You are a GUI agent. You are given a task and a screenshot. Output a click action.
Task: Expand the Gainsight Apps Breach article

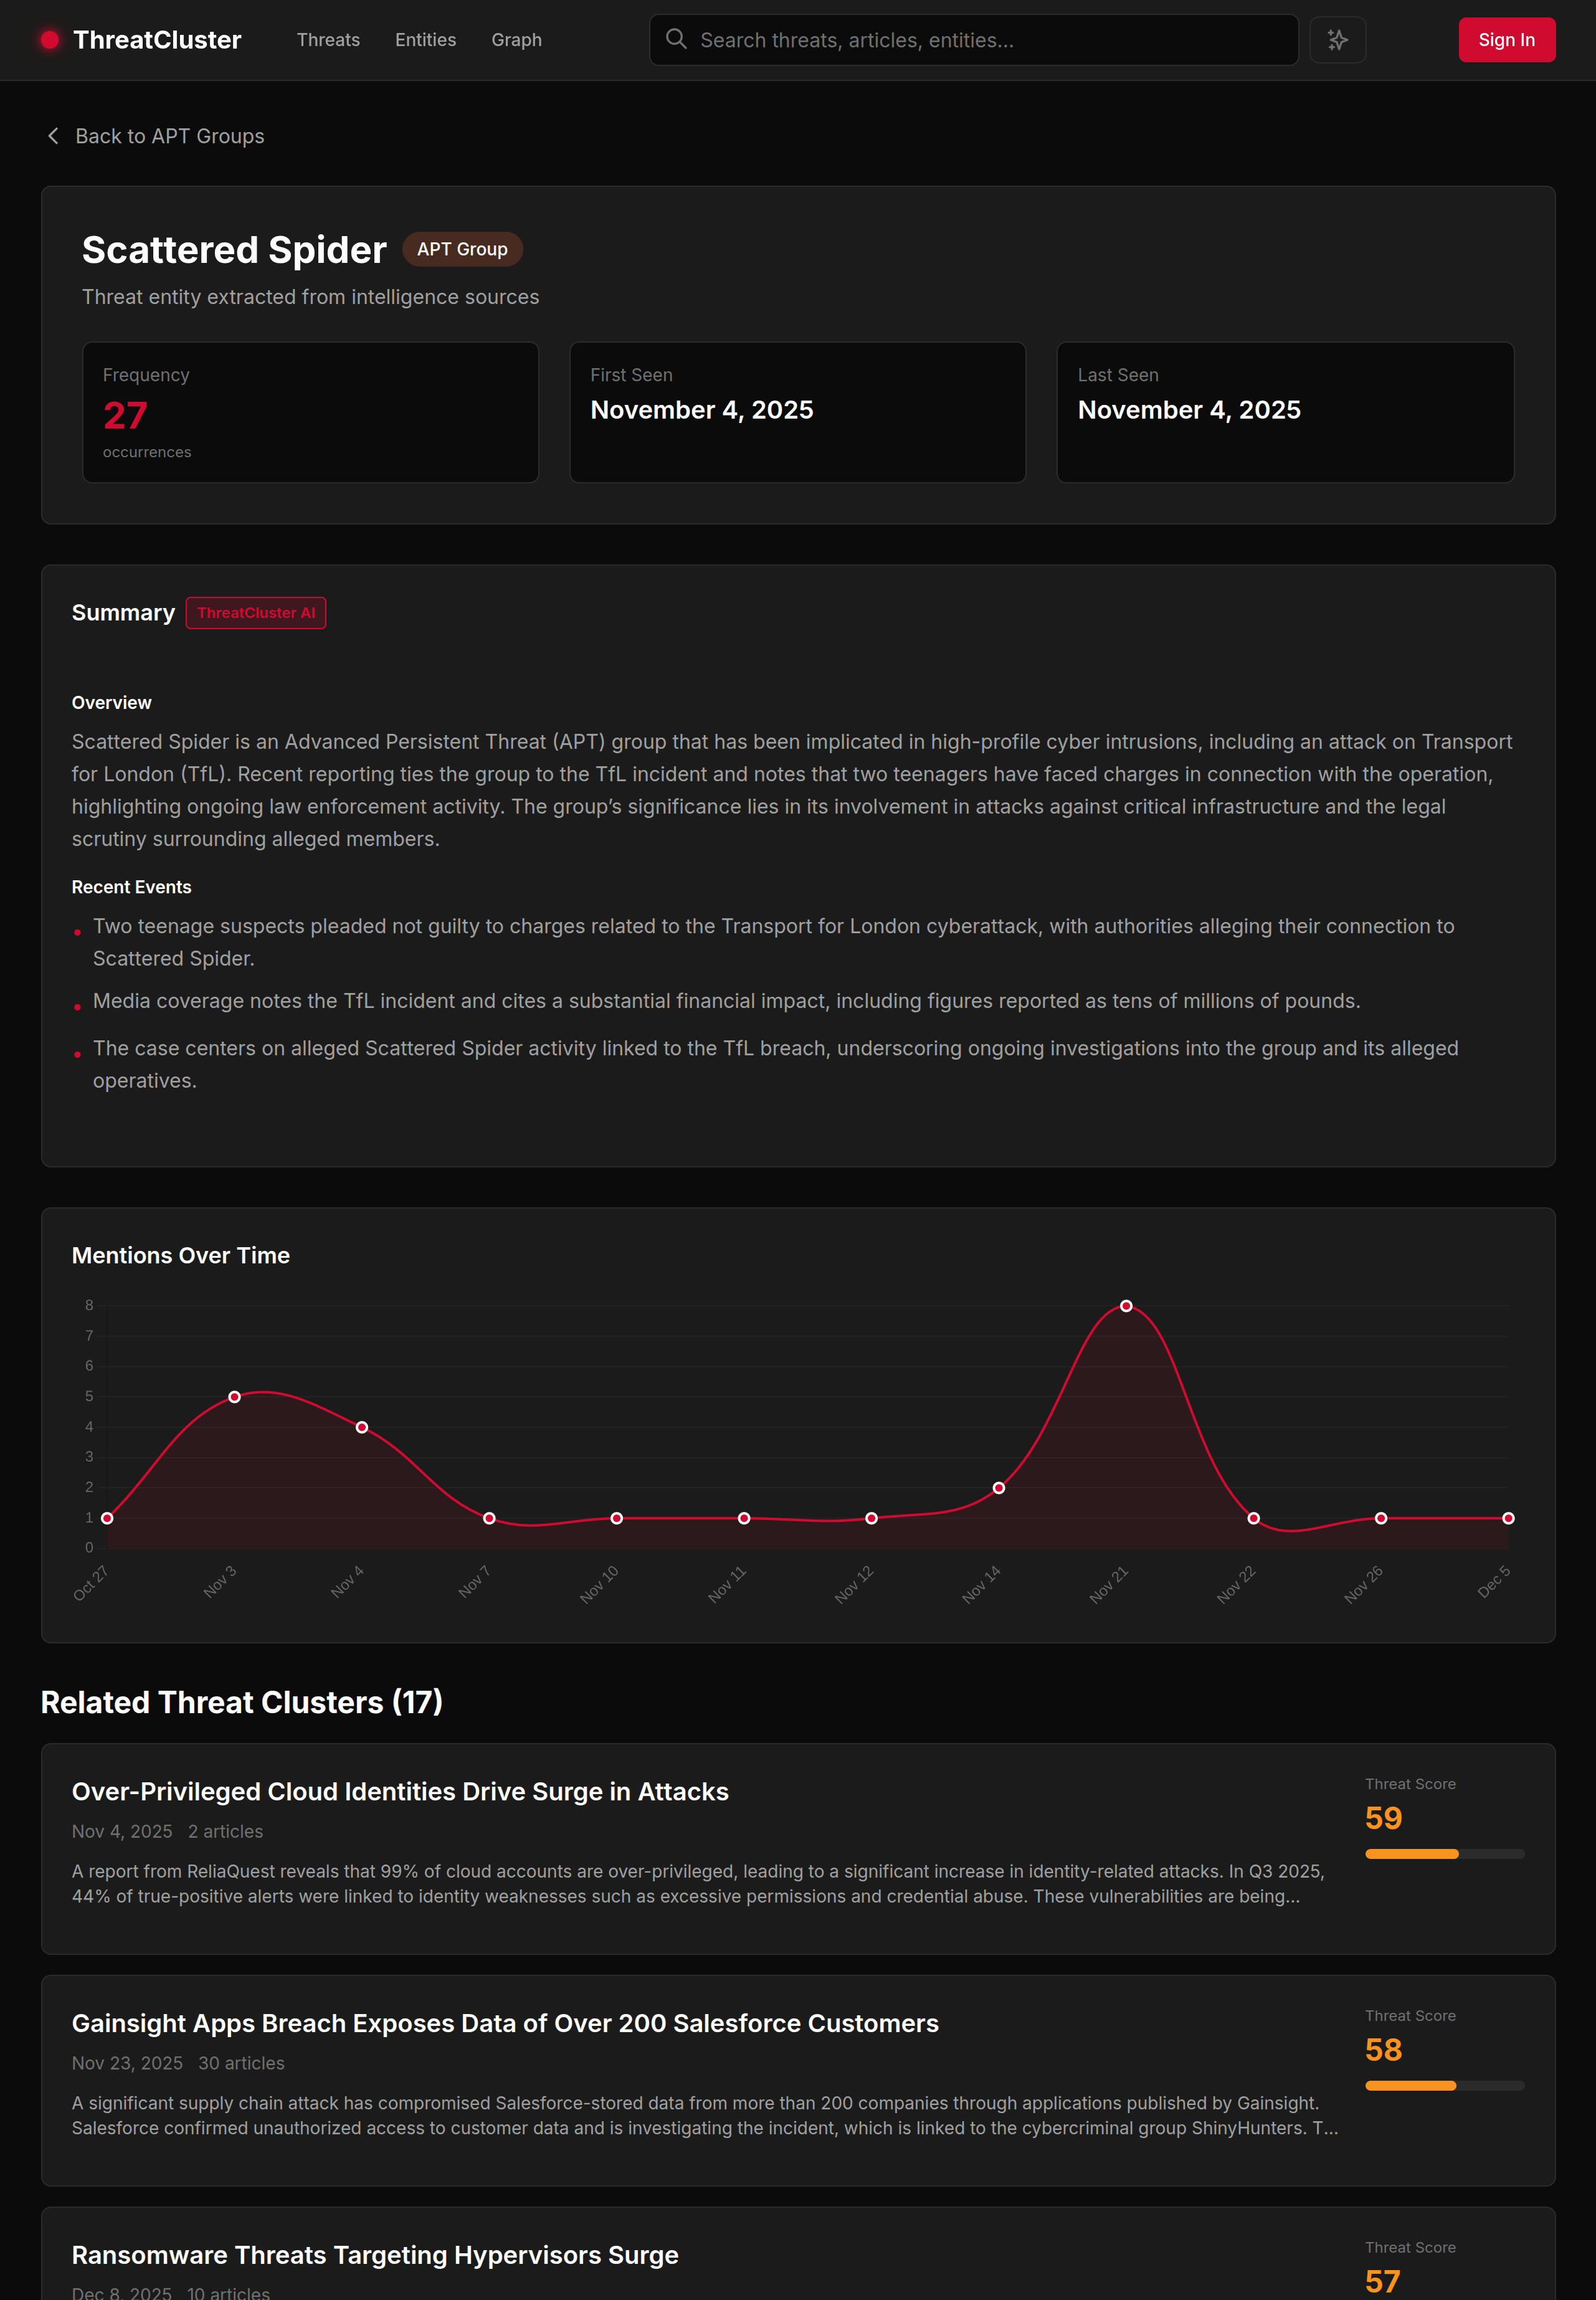[505, 2023]
